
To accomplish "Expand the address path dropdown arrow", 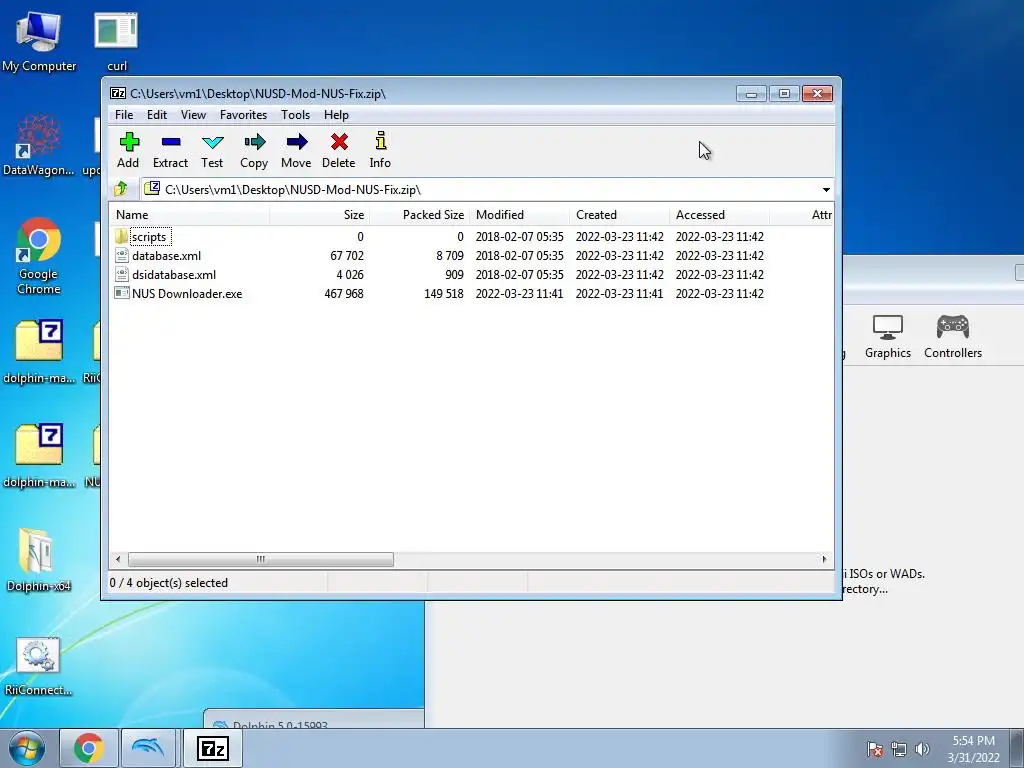I will pos(826,189).
